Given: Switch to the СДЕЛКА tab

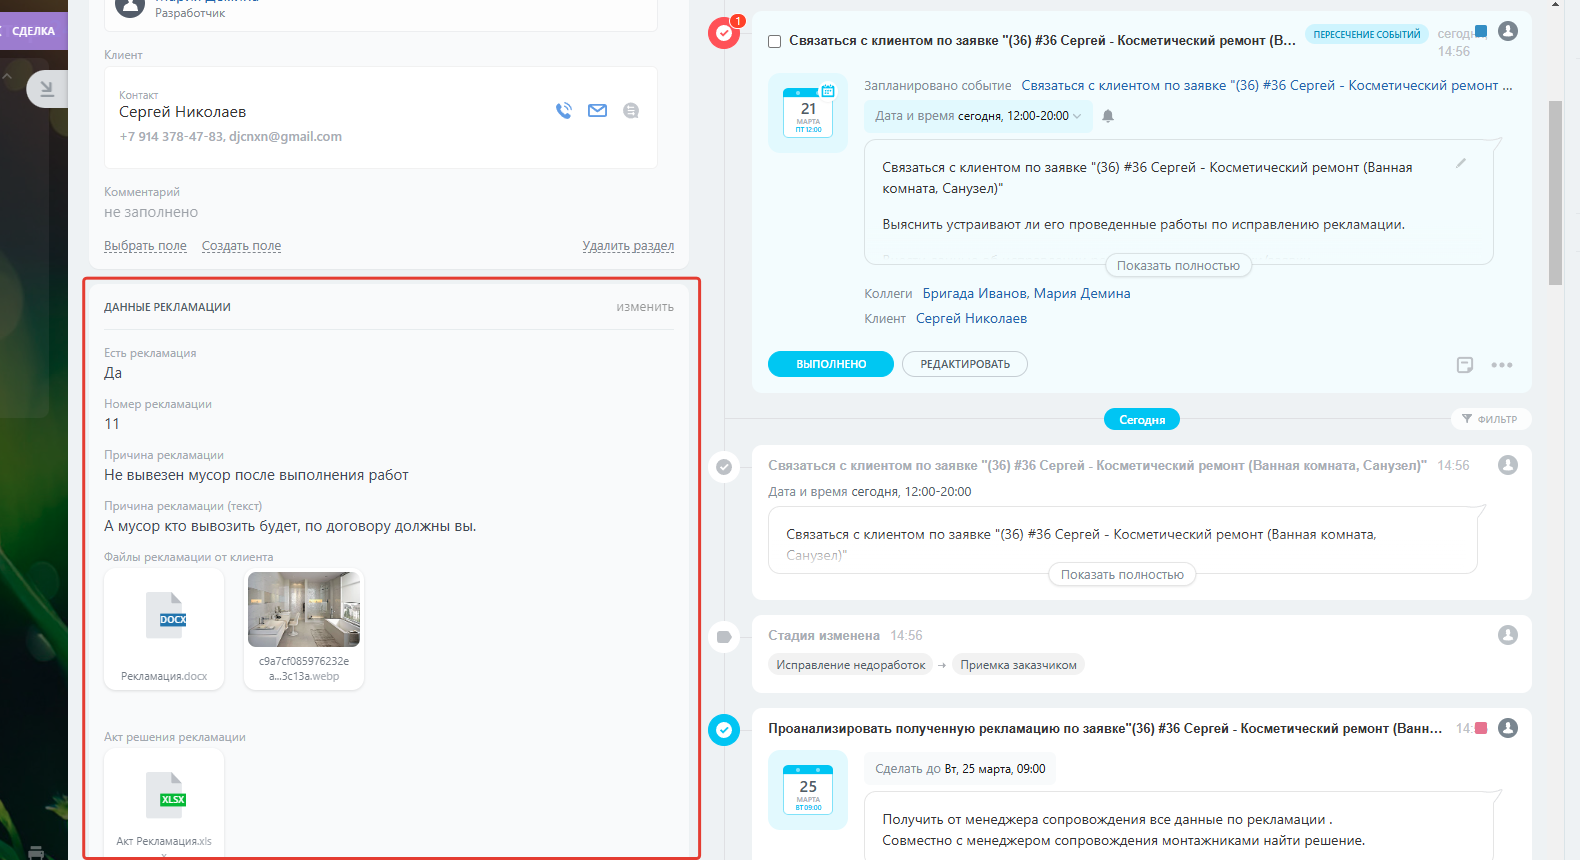Looking at the screenshot, I should point(34,31).
